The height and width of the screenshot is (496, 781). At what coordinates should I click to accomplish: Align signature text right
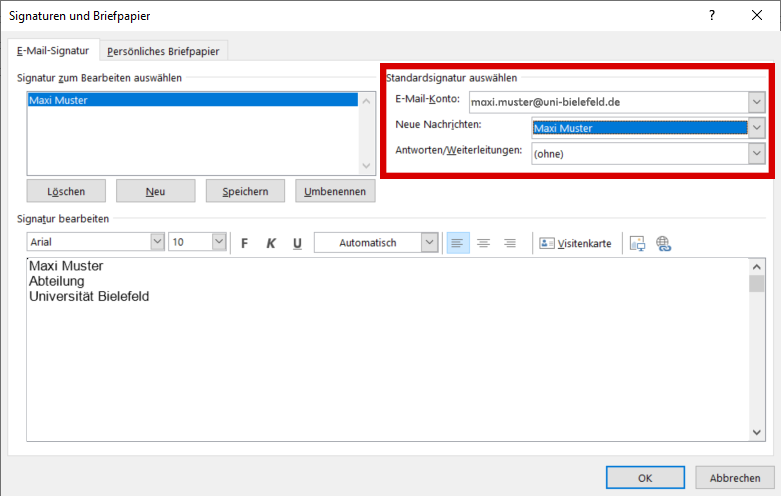tap(509, 243)
